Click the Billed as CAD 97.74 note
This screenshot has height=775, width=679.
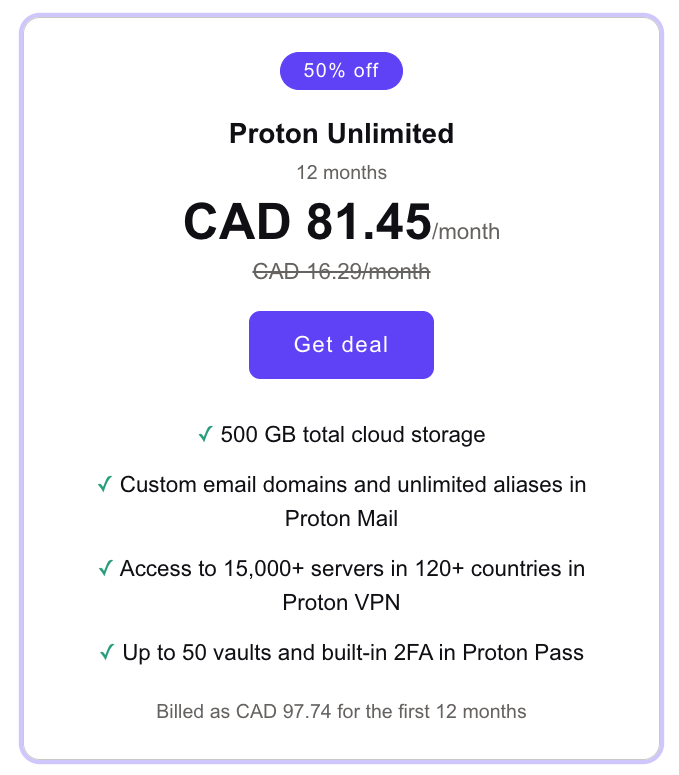click(341, 712)
